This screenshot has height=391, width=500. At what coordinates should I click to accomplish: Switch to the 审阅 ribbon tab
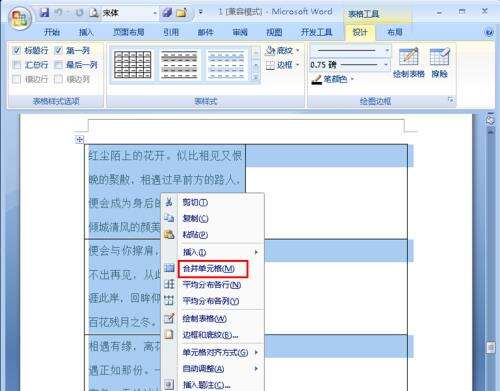(240, 32)
